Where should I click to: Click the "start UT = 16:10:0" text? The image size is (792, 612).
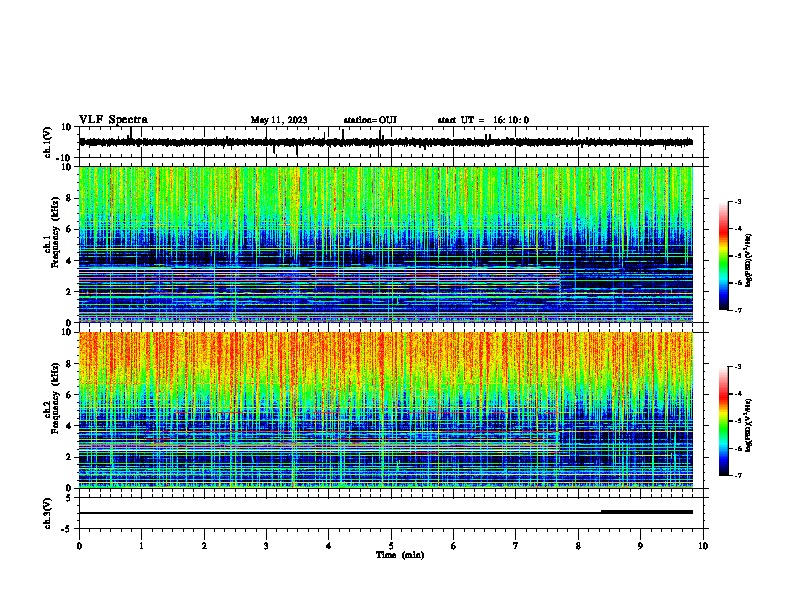483,120
